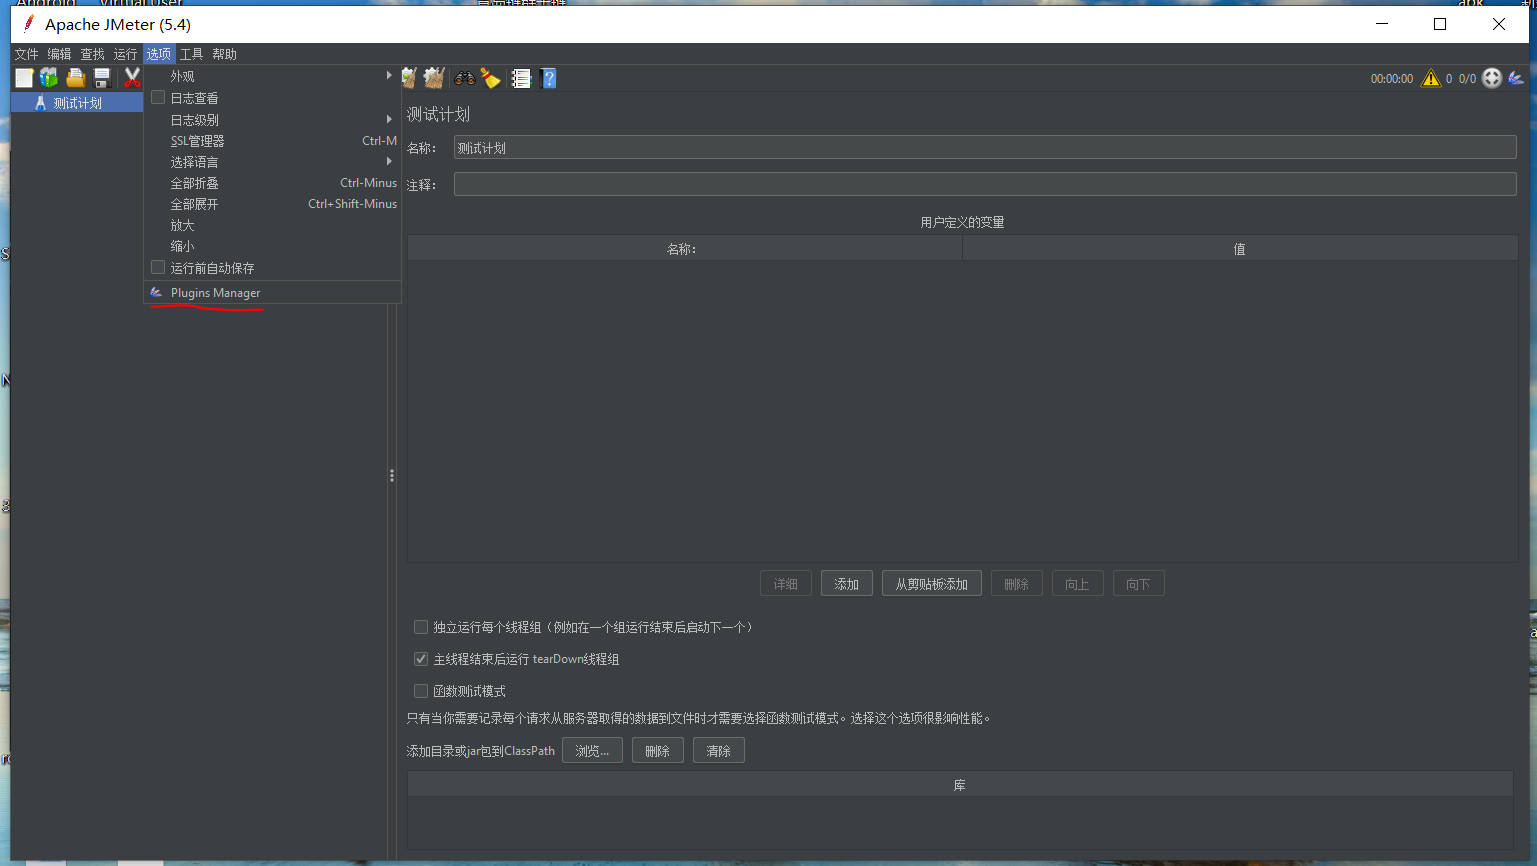Click the 00:00:00 elapsed timer text
The image size is (1537, 866).
[1392, 79]
